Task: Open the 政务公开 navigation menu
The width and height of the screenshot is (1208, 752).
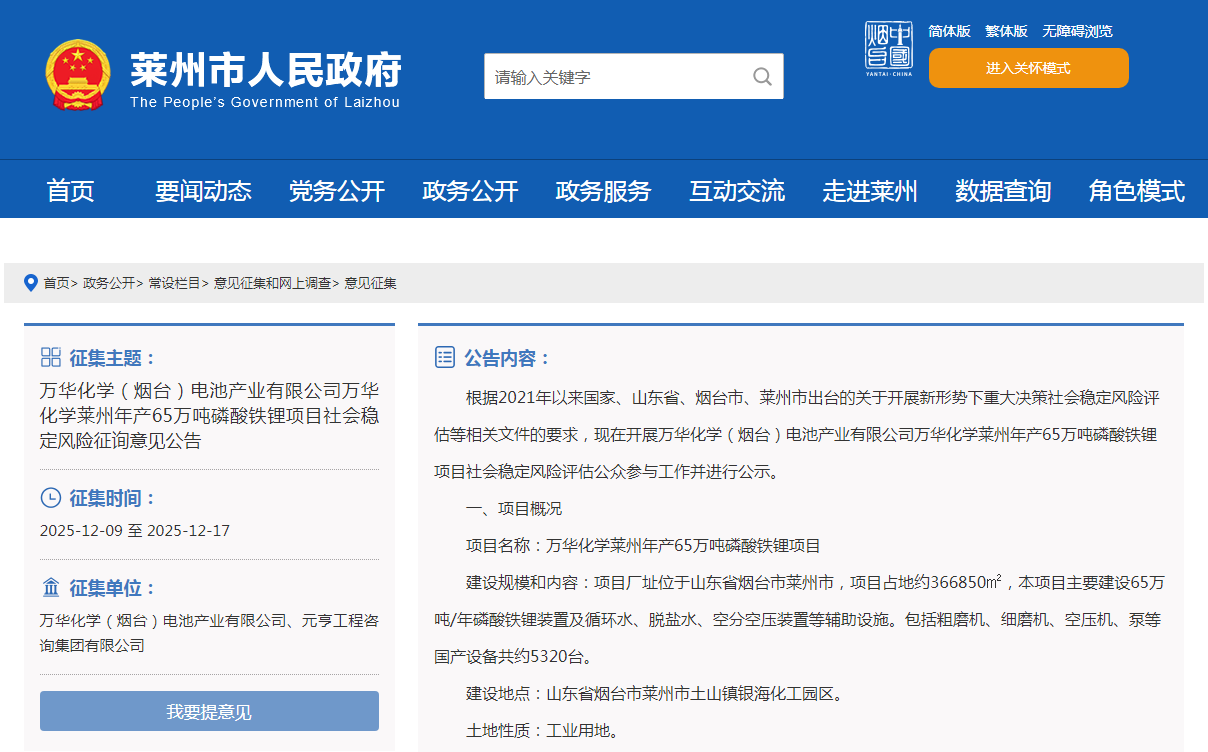Action: point(470,191)
